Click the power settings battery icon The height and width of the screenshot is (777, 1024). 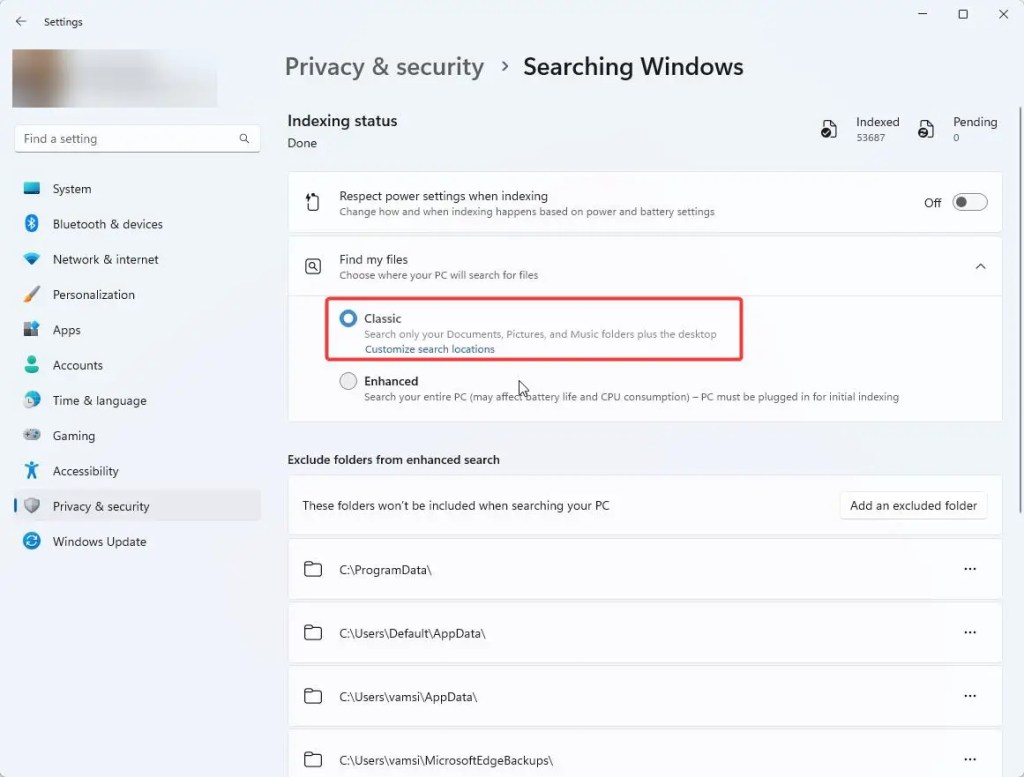click(x=313, y=202)
